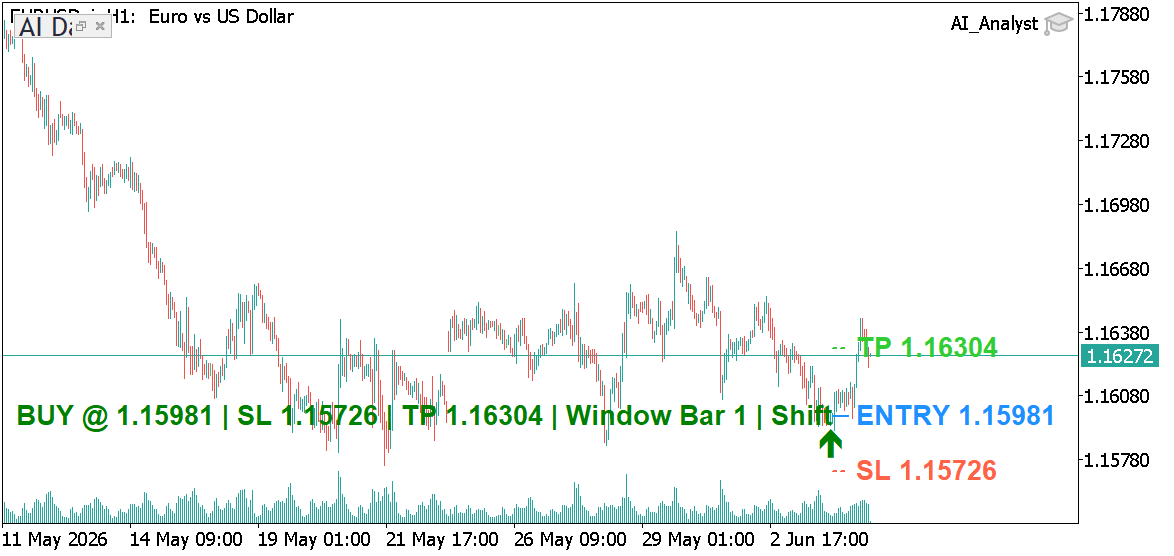Click the 11 May 2026 date label
The image size is (1174, 556).
(x=55, y=540)
